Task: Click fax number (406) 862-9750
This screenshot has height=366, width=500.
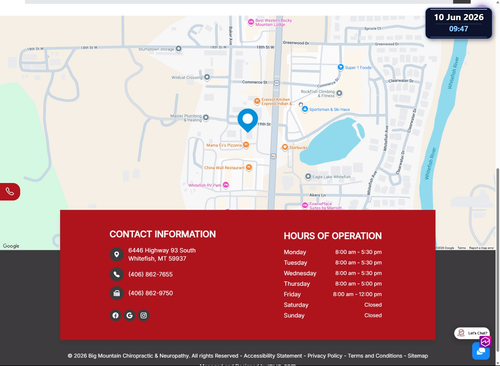Action: click(151, 293)
